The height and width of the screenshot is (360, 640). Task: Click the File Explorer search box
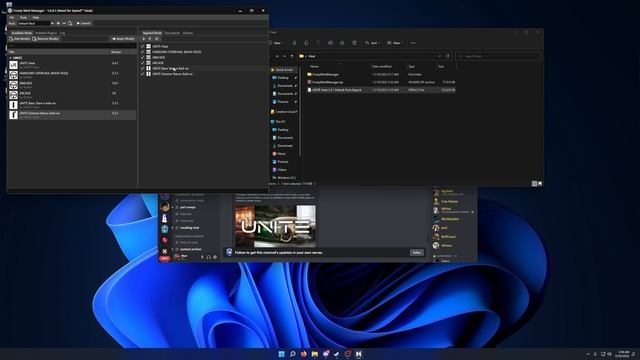point(498,56)
